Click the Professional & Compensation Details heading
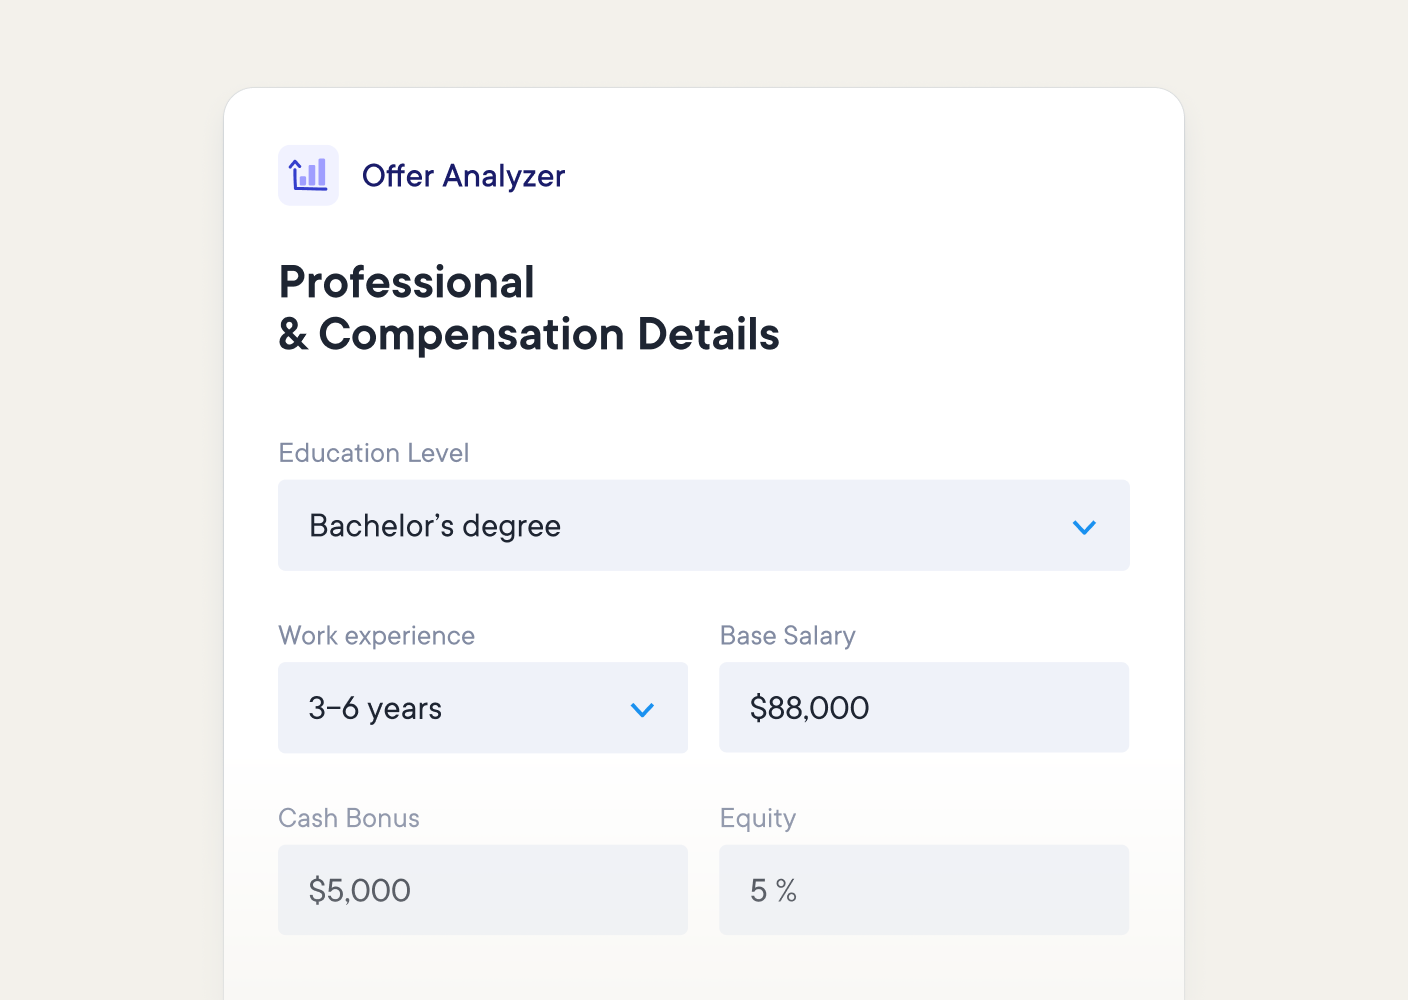Screen dimensions: 1408x1000 coord(528,308)
